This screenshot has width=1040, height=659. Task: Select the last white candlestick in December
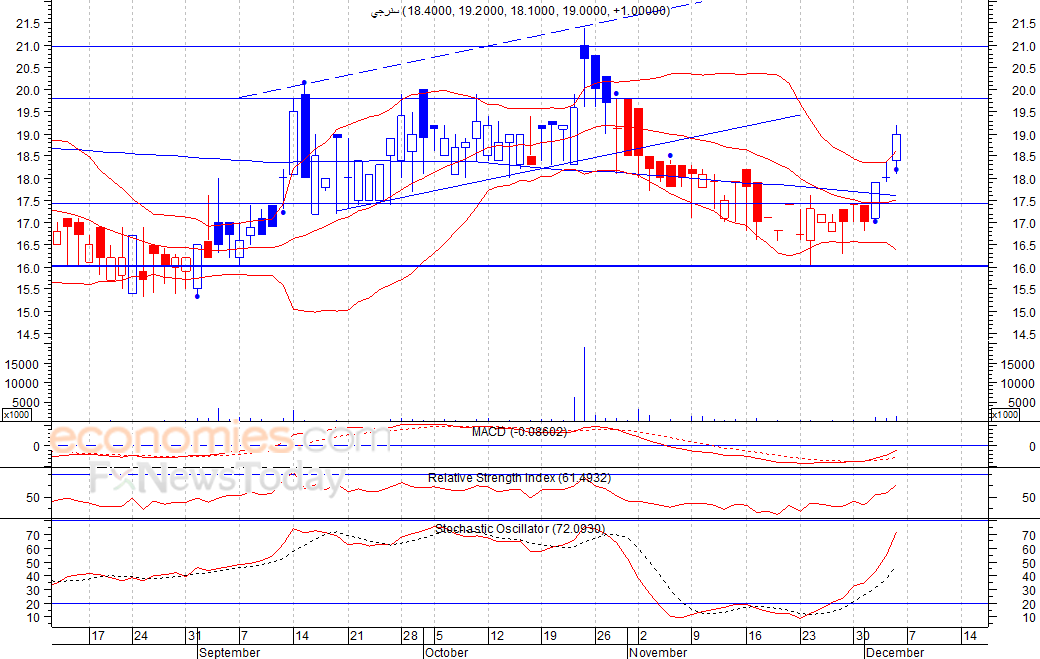click(897, 147)
